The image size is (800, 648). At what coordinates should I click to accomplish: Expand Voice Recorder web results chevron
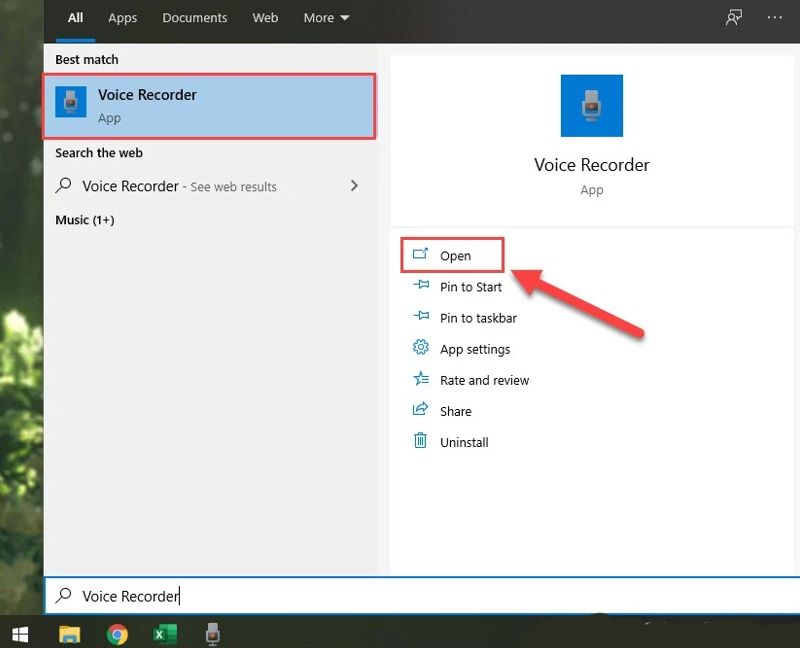coord(354,186)
